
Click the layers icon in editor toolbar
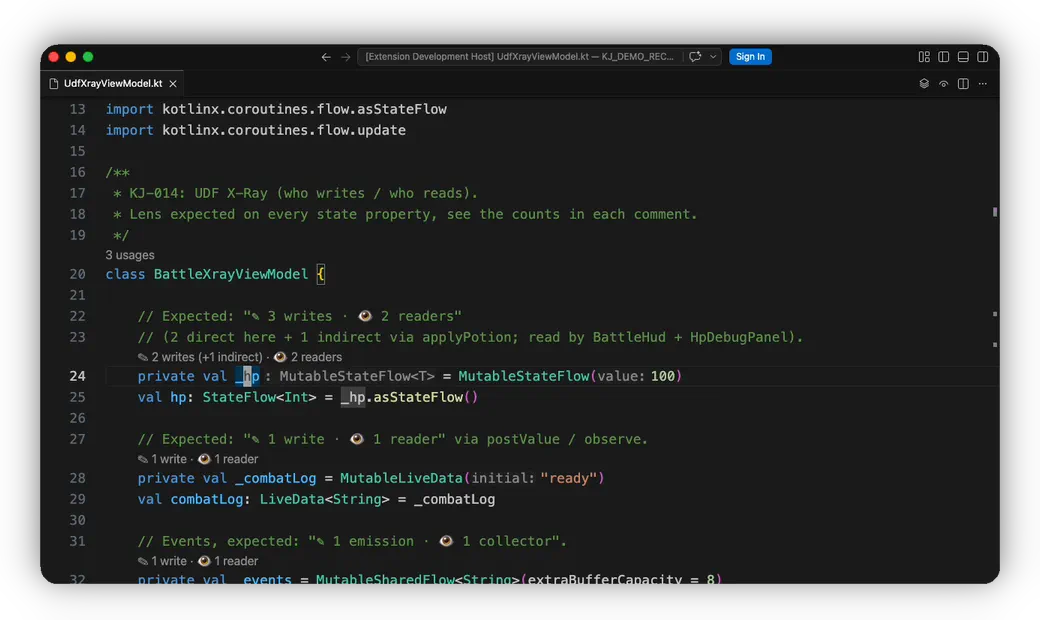point(924,84)
